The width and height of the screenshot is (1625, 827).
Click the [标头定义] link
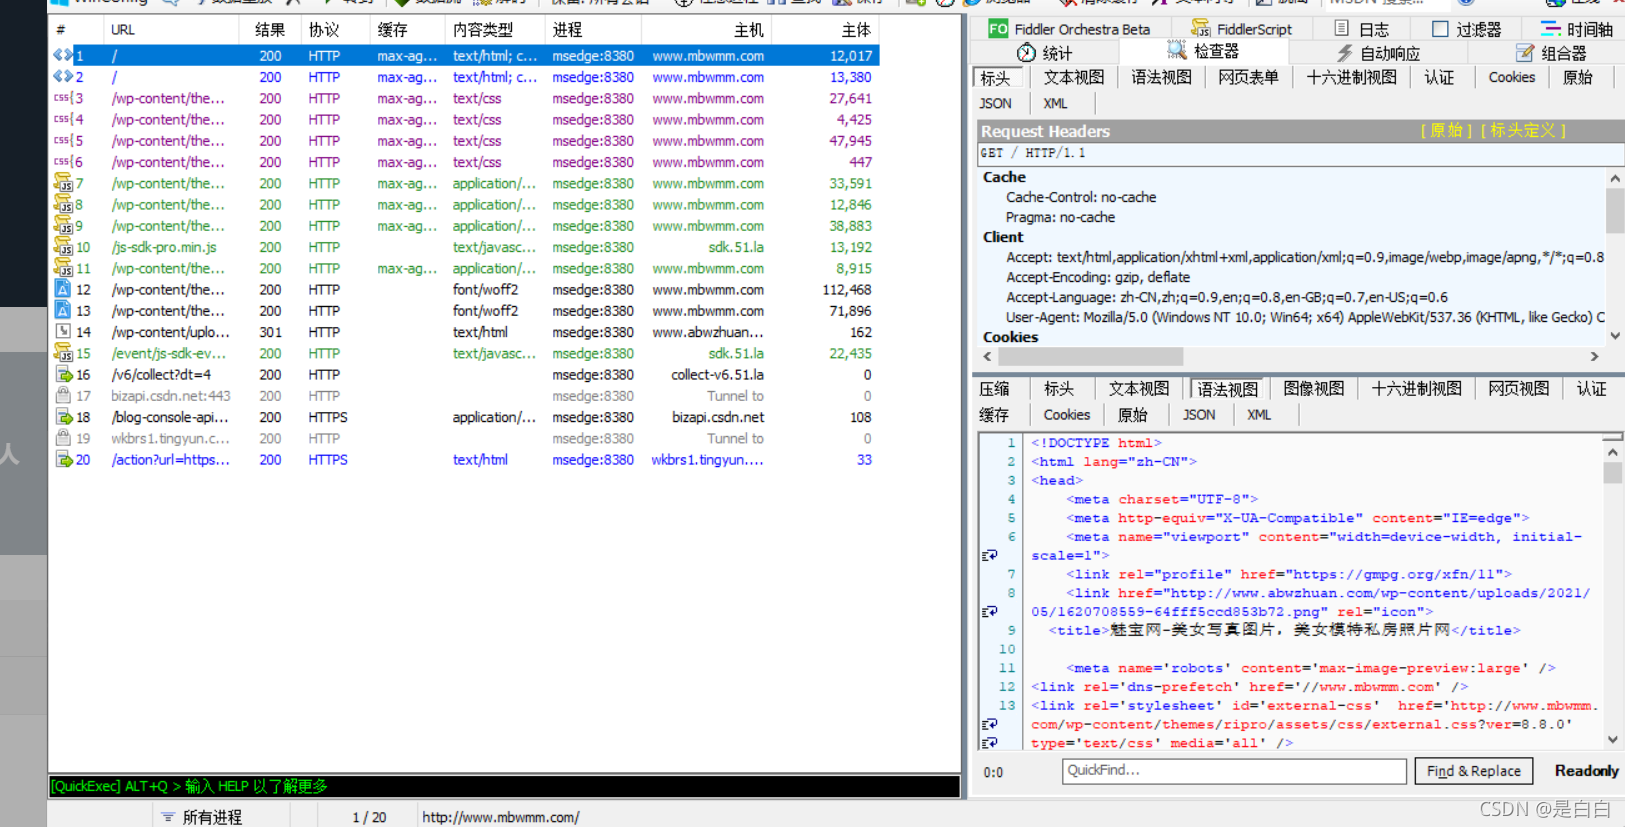1523,130
